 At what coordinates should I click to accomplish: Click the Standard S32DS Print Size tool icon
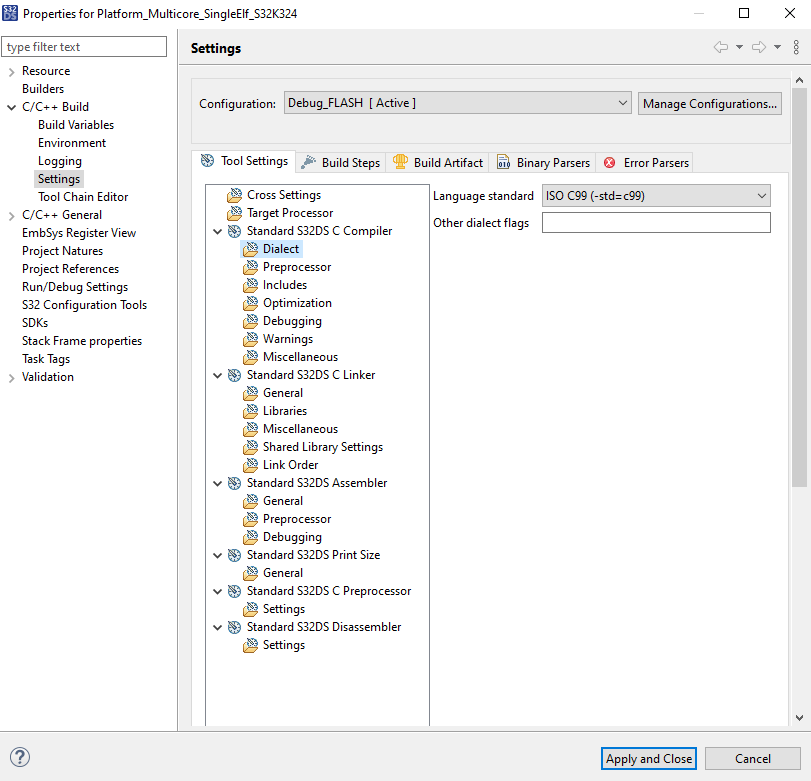234,555
